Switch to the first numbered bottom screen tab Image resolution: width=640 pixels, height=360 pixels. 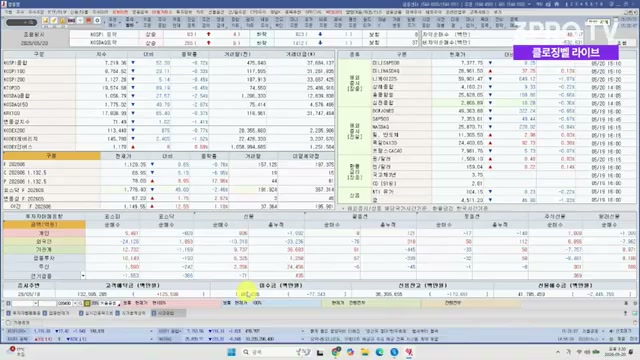tap(23, 313)
